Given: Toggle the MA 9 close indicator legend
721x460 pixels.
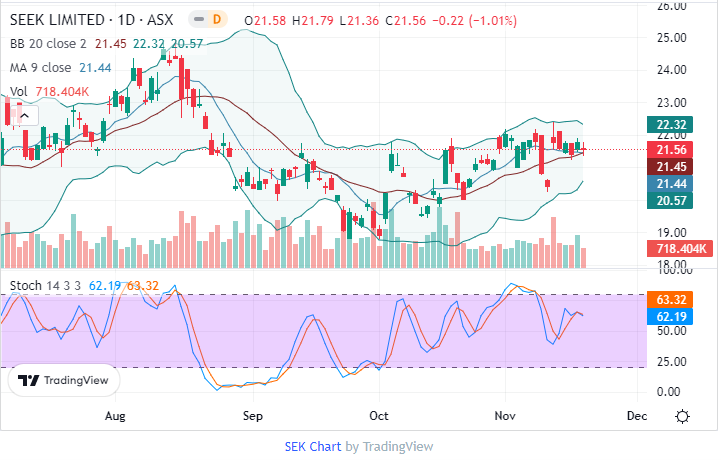Looking at the screenshot, I should 42,67.
